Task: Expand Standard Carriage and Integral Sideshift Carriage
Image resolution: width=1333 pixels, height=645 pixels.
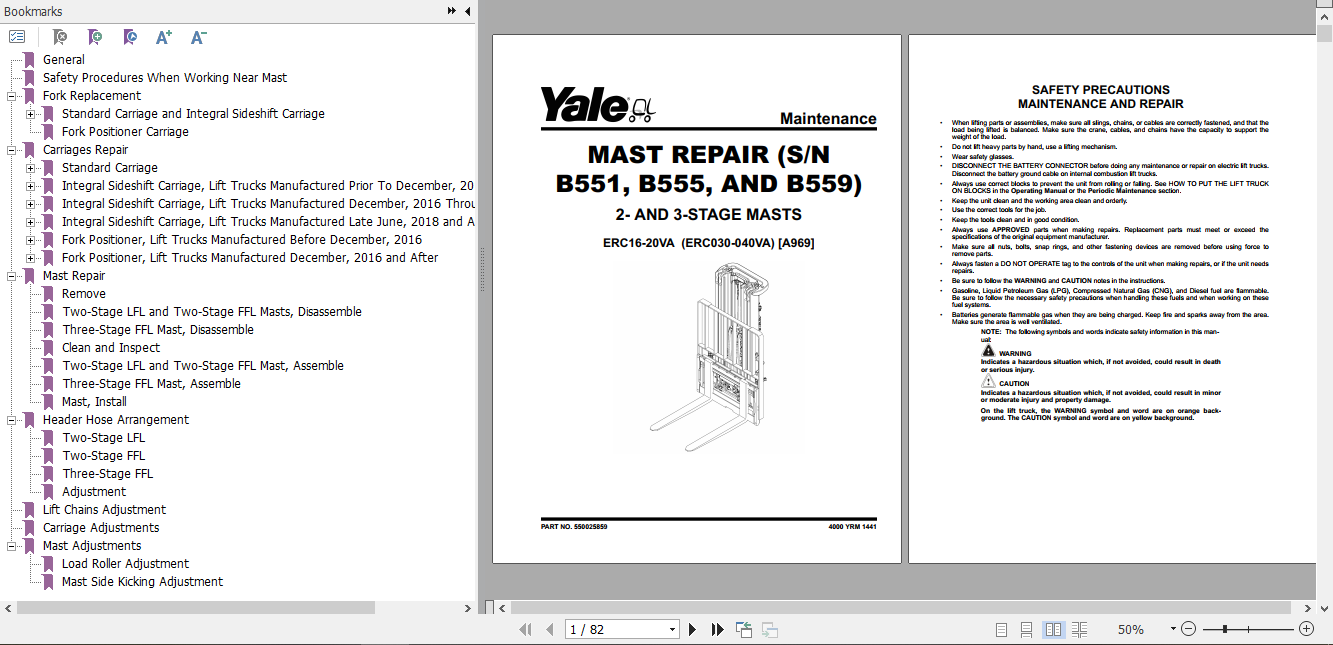Action: [x=31, y=114]
